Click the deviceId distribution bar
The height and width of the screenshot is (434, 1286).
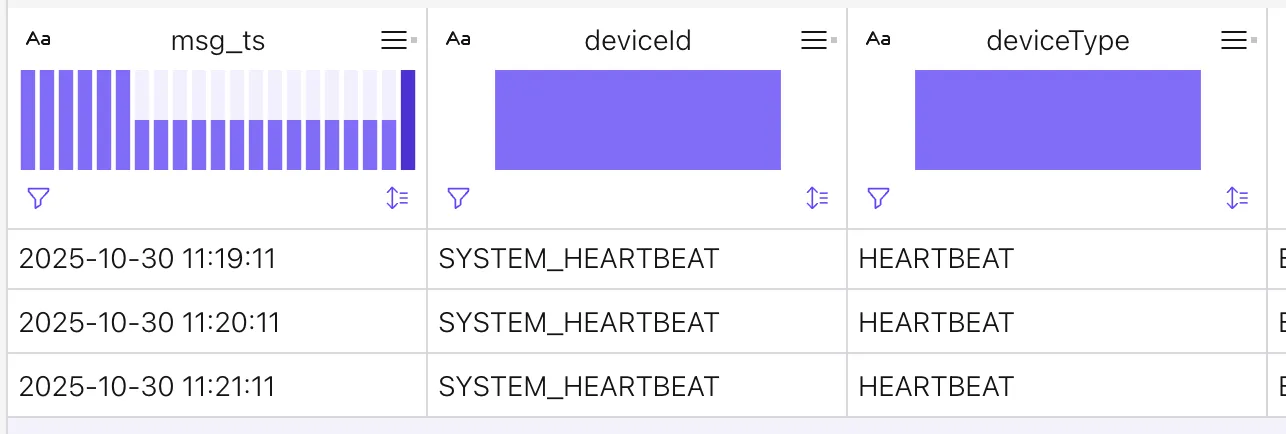pos(638,120)
